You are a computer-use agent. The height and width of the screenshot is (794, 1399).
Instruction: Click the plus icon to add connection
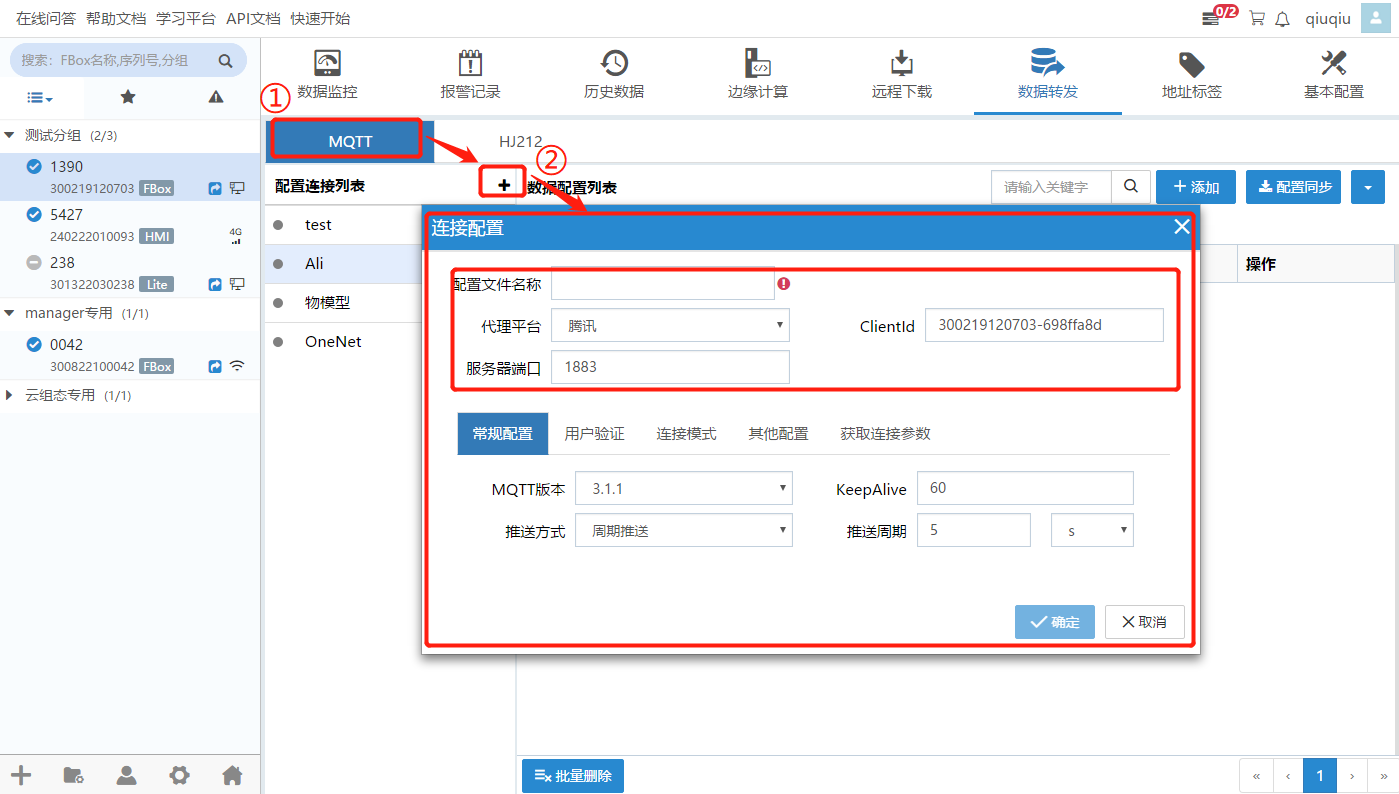[x=504, y=185]
